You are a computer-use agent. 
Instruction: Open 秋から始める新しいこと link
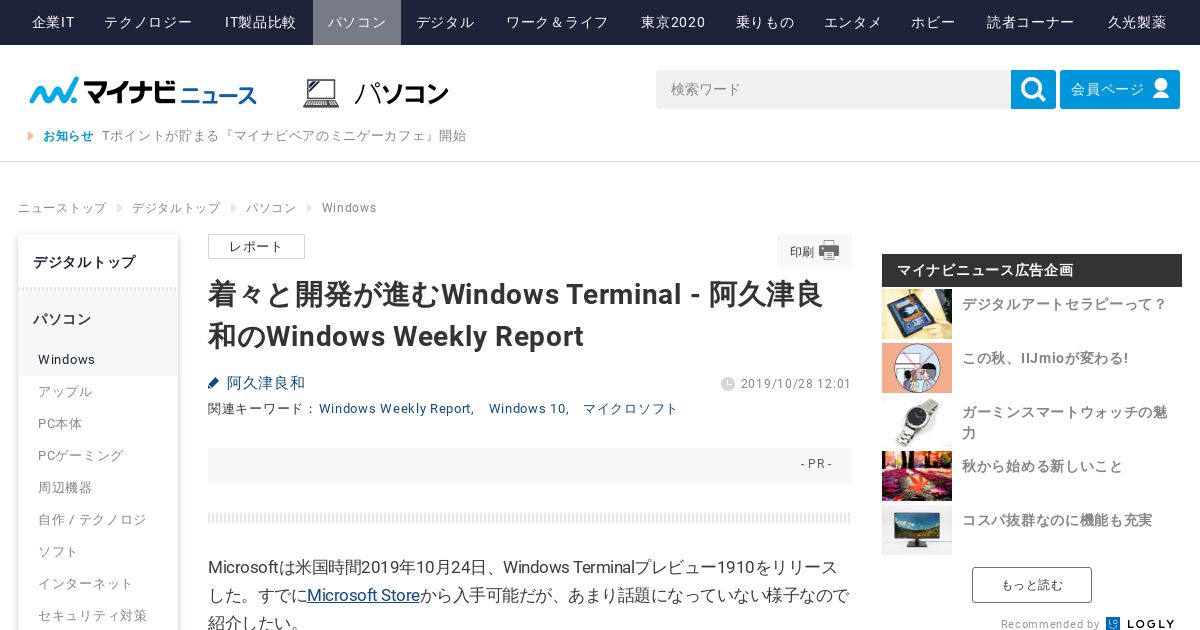click(1042, 466)
